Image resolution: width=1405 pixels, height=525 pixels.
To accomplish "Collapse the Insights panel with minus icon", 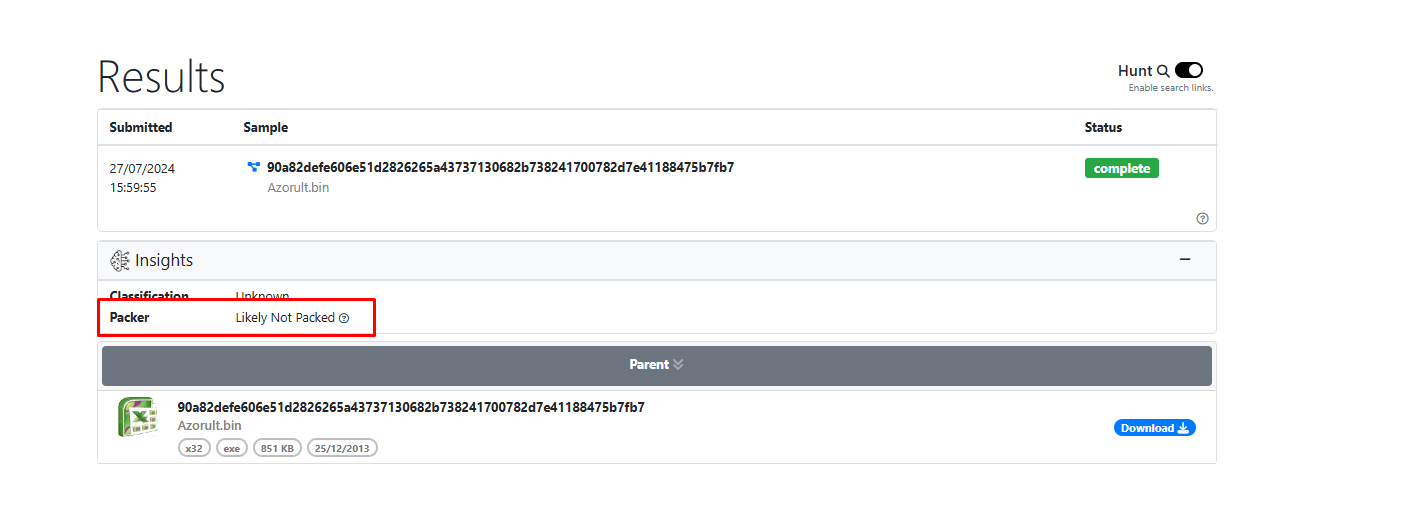I will coord(1185,260).
